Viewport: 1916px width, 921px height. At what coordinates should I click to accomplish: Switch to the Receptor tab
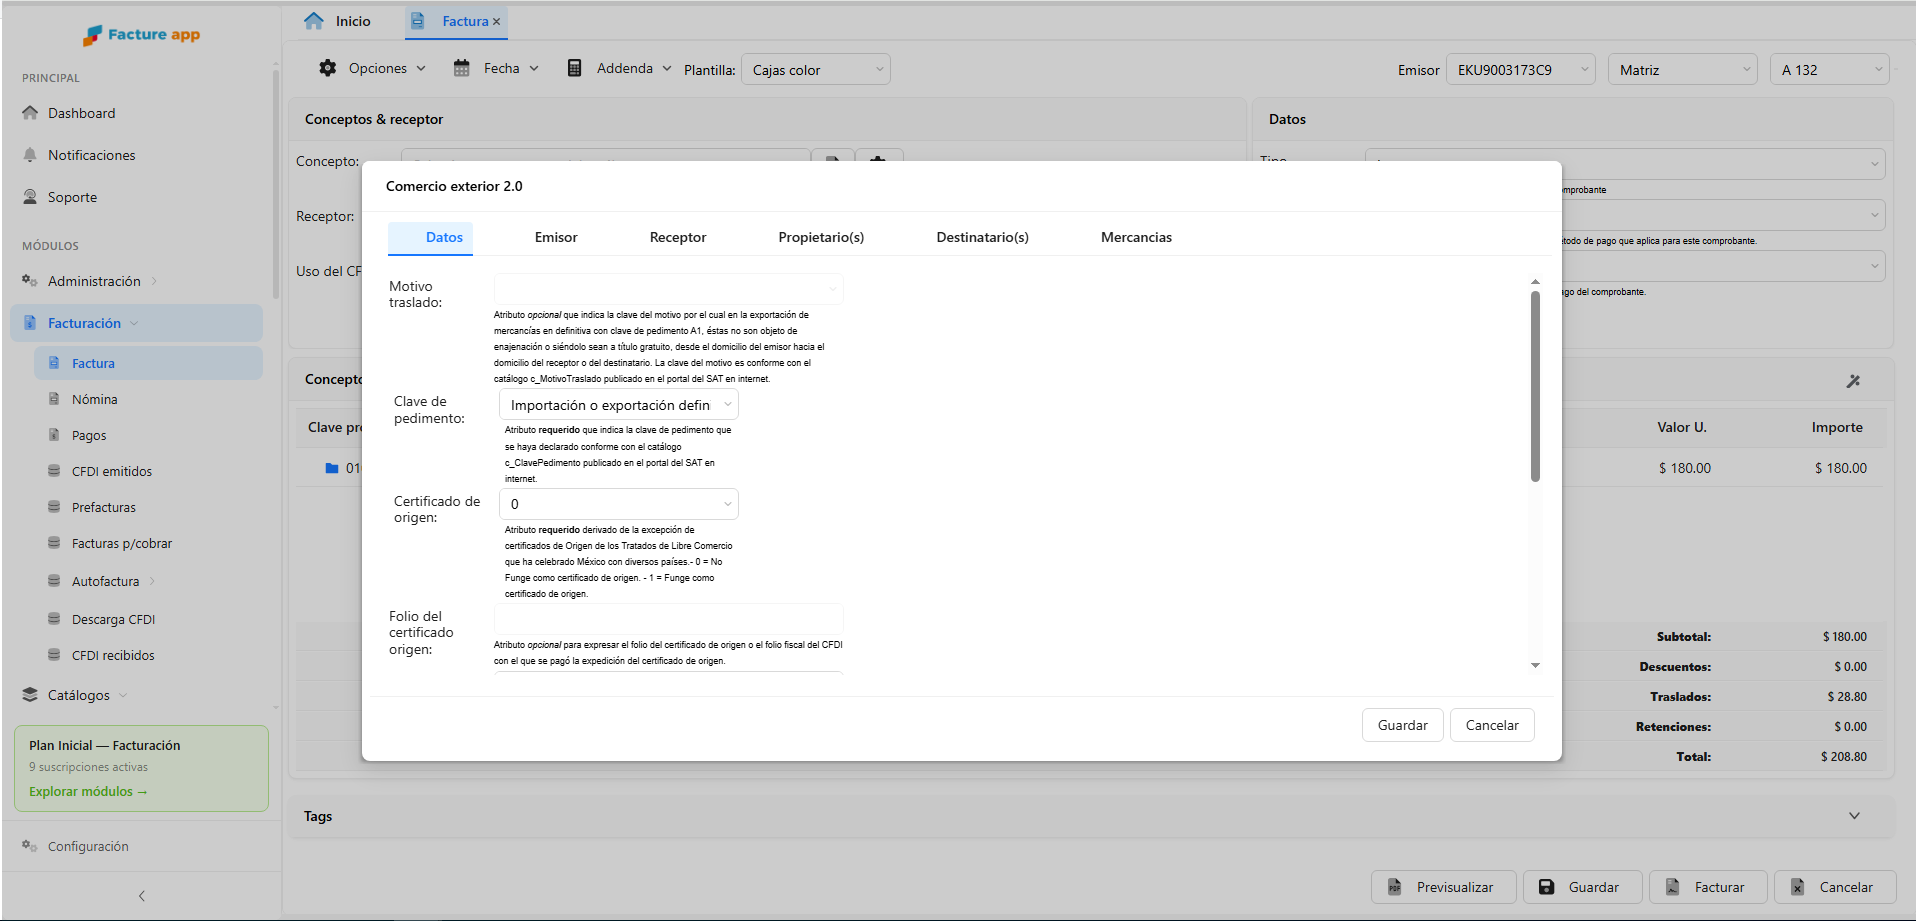(678, 238)
